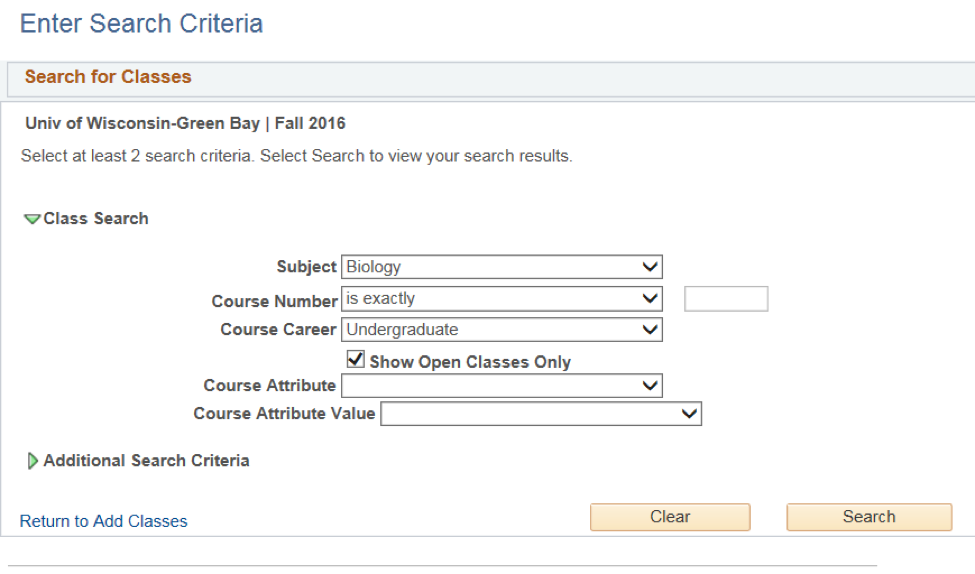Click the Course Number operator arrow icon
Viewport: 975px width, 574px height.
coord(650,299)
